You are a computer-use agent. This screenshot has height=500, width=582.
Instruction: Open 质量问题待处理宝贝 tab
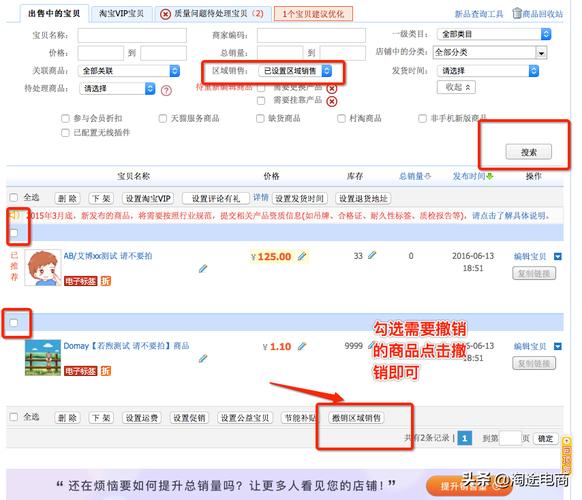[x=212, y=14]
